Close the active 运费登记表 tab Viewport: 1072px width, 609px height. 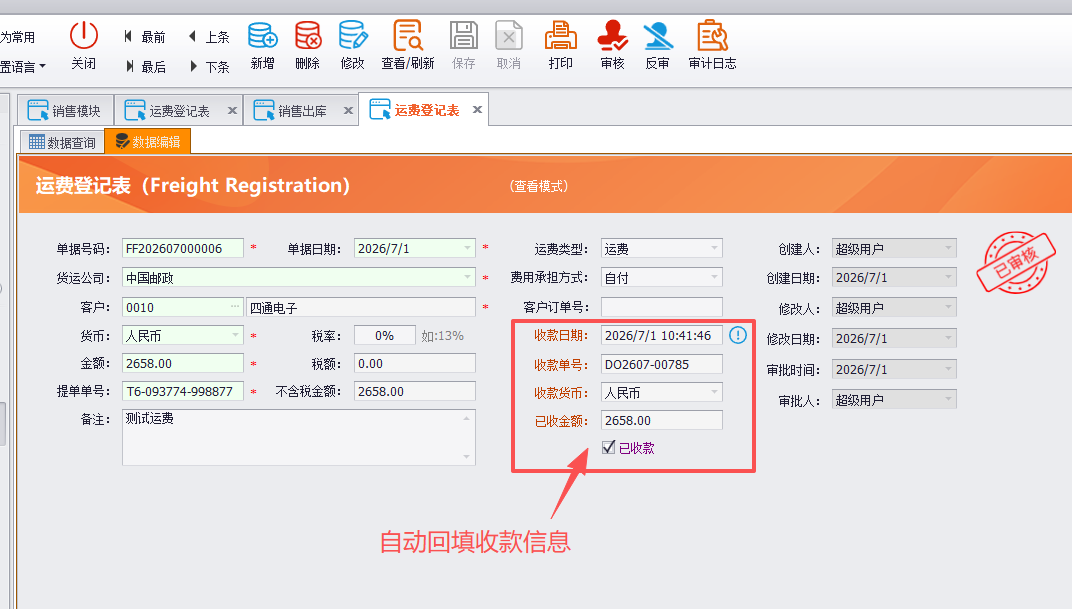pos(477,109)
